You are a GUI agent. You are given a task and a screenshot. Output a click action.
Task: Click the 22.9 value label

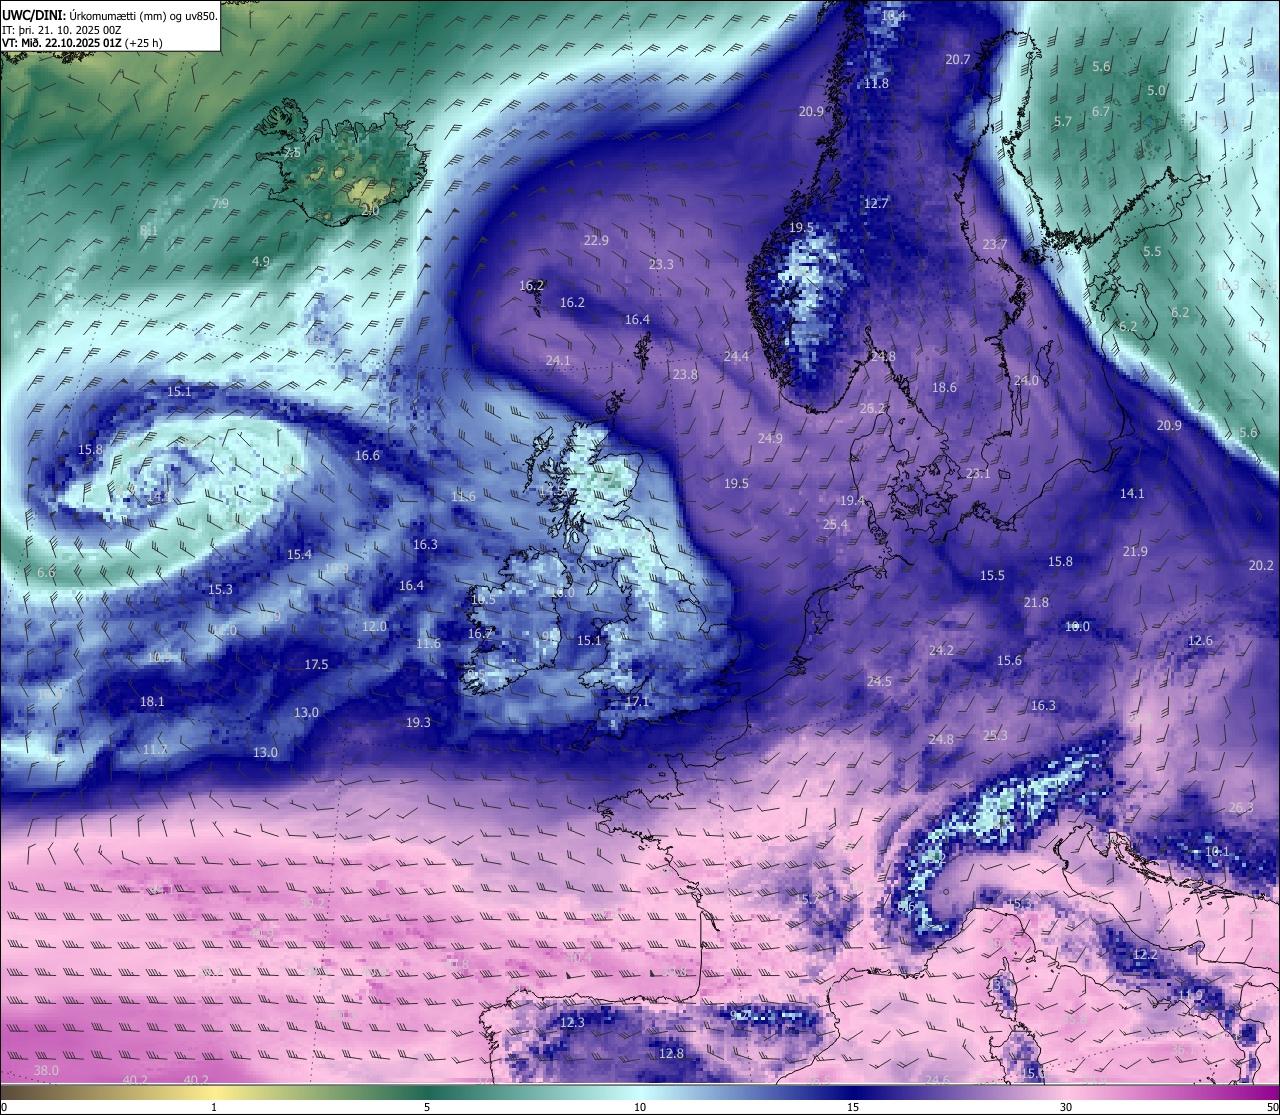596,241
